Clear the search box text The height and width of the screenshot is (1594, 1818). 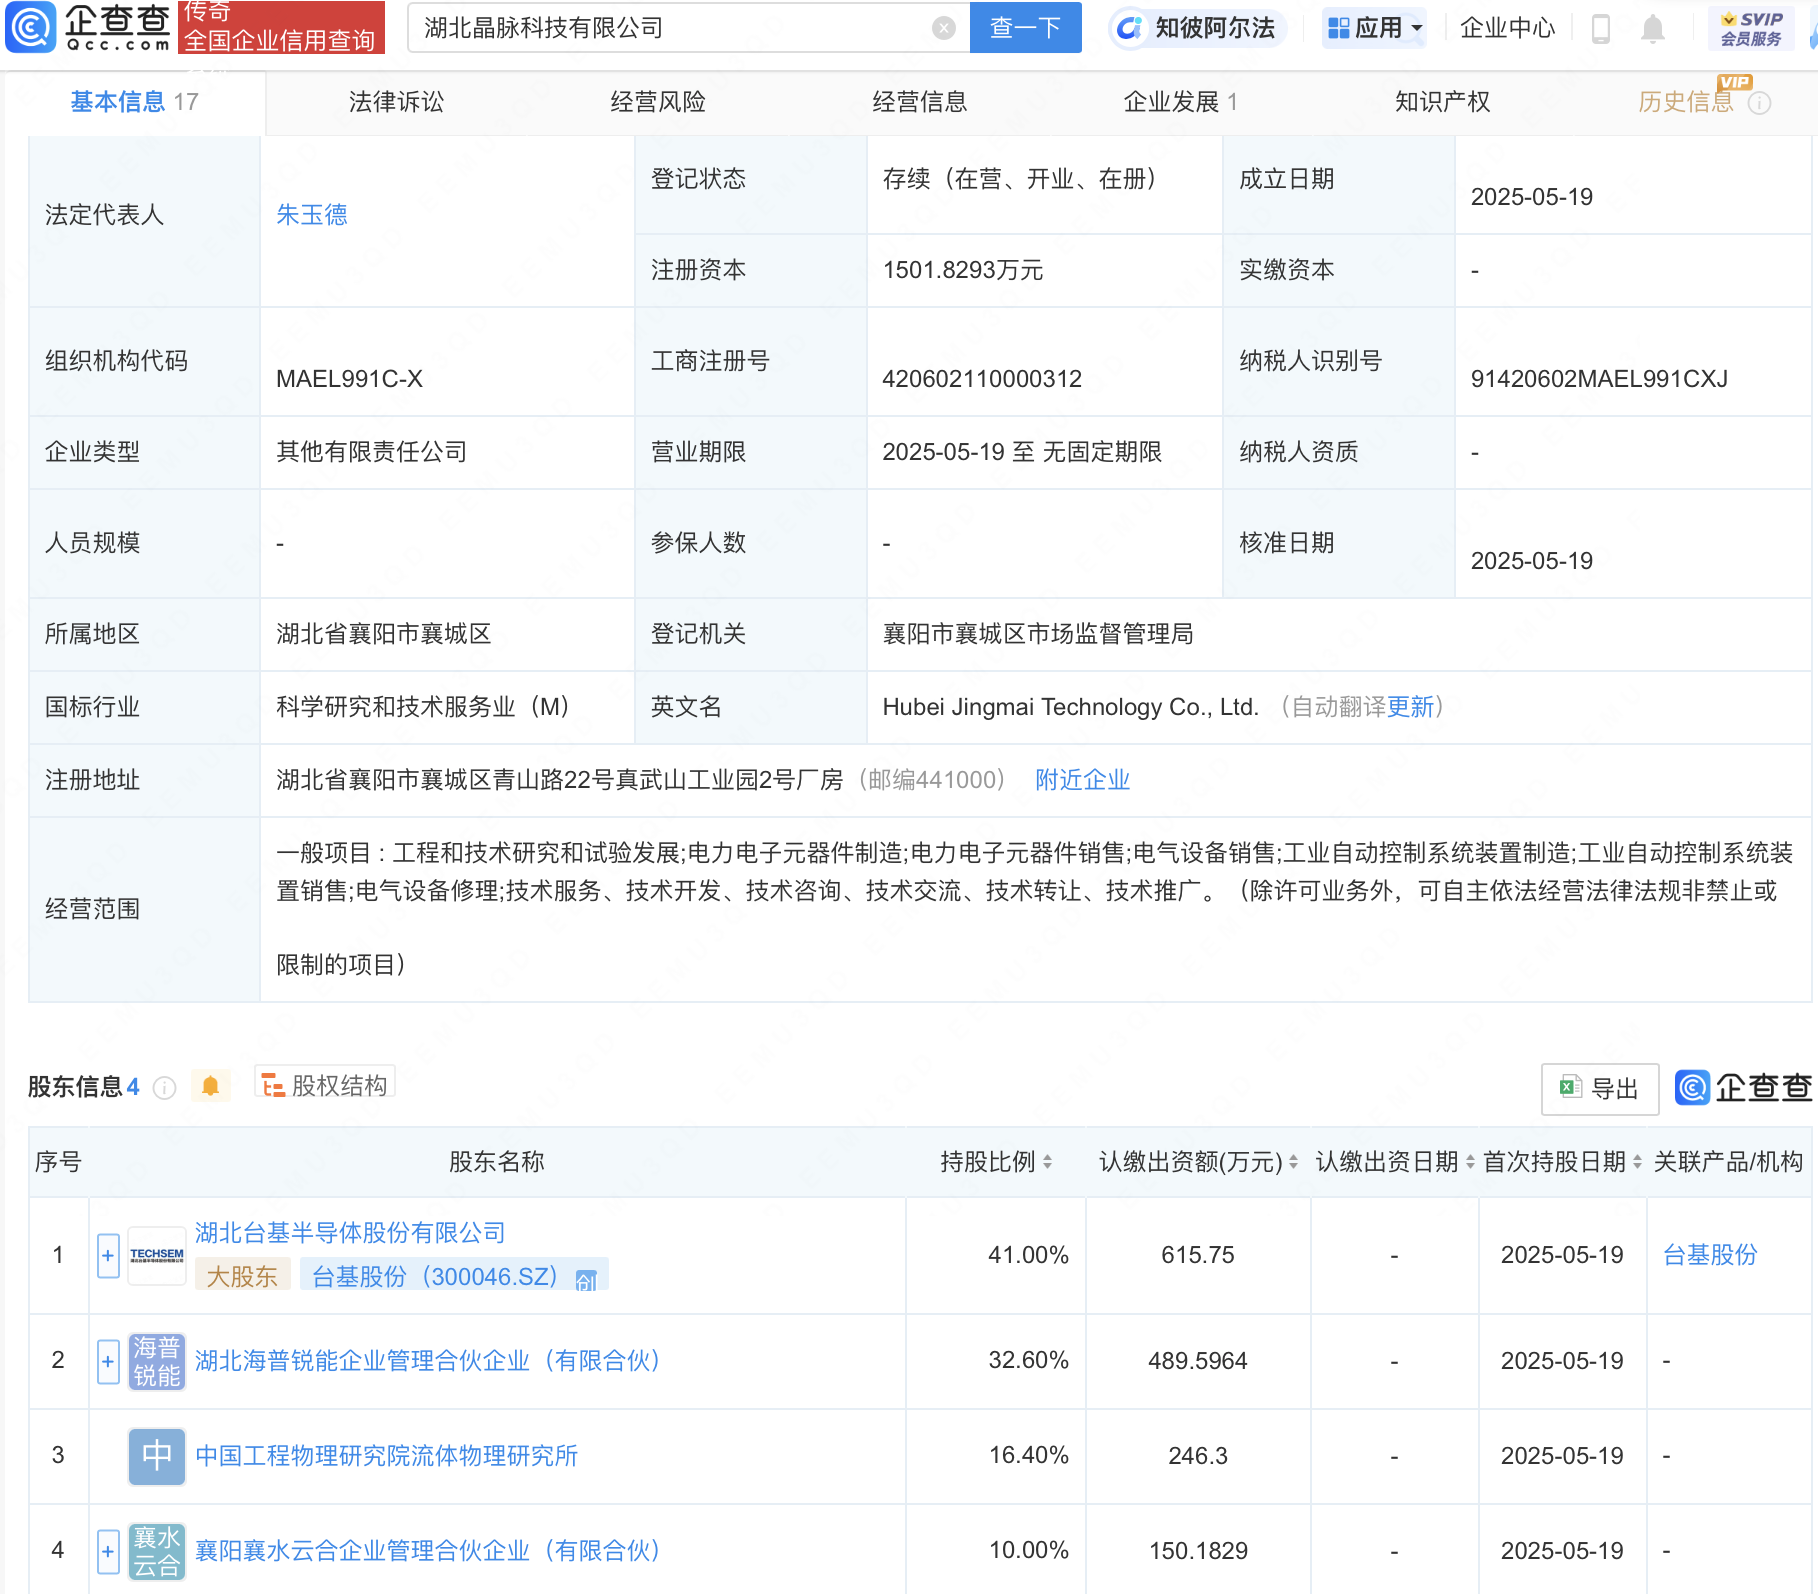tap(943, 28)
